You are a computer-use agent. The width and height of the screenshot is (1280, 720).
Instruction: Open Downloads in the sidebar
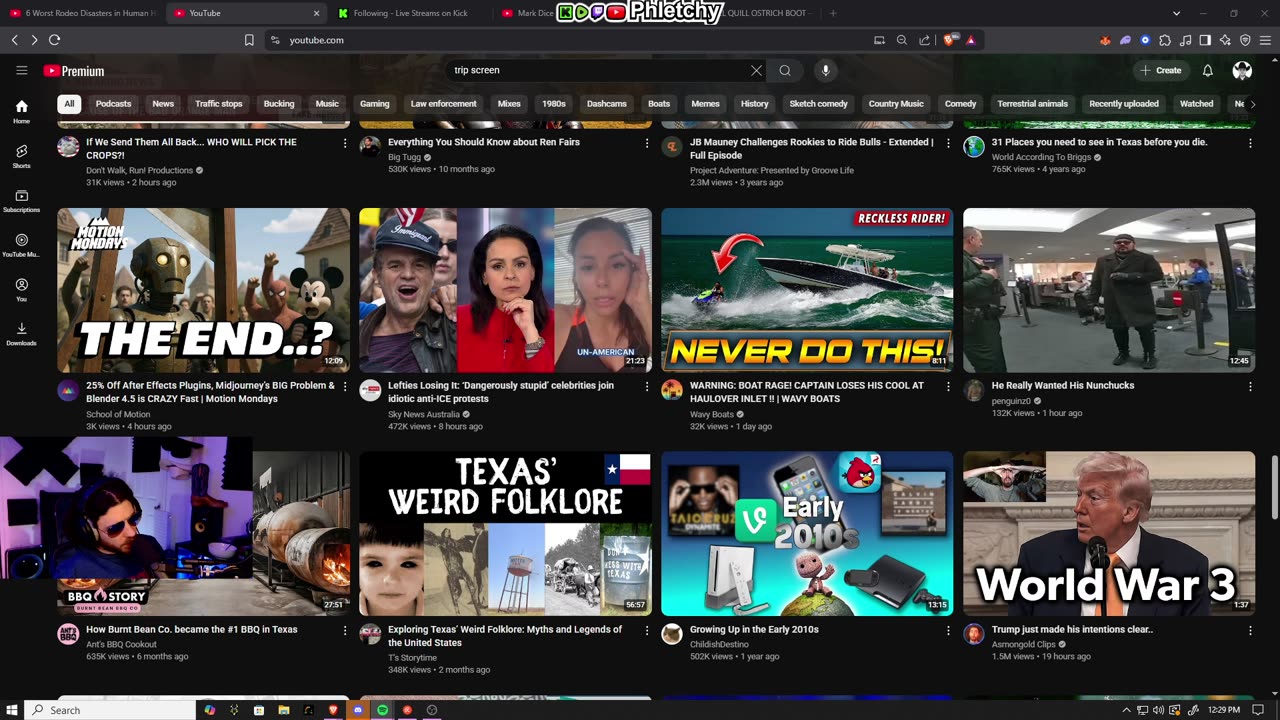coord(21,333)
